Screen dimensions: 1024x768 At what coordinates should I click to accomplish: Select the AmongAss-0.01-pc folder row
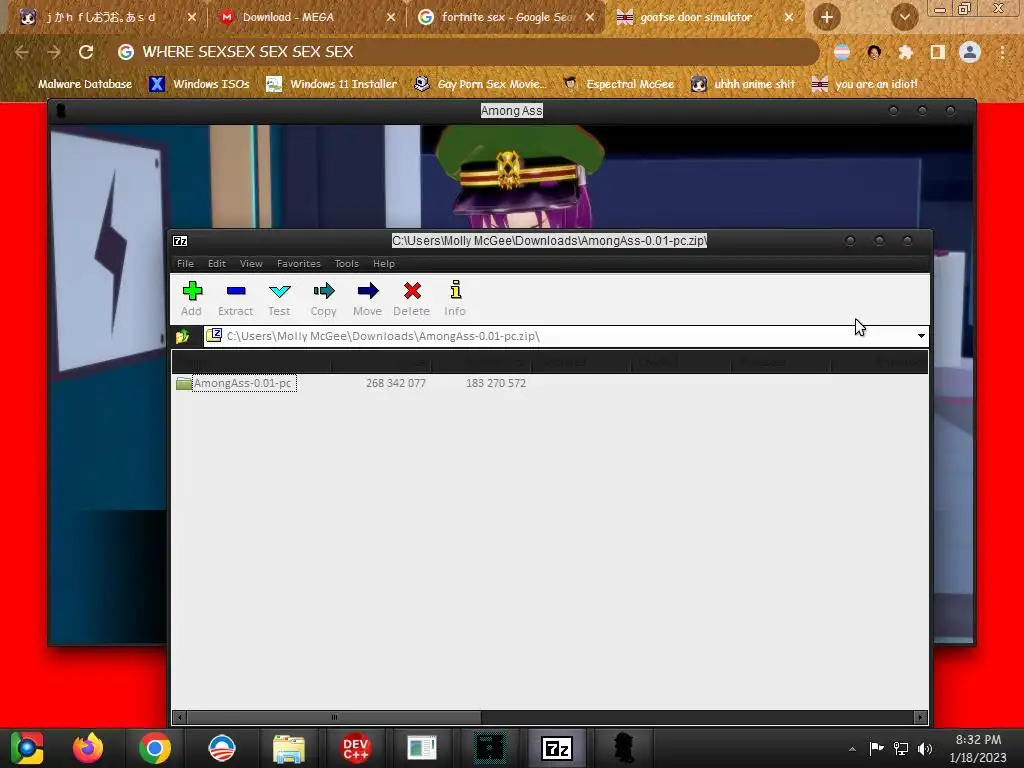(x=237, y=383)
